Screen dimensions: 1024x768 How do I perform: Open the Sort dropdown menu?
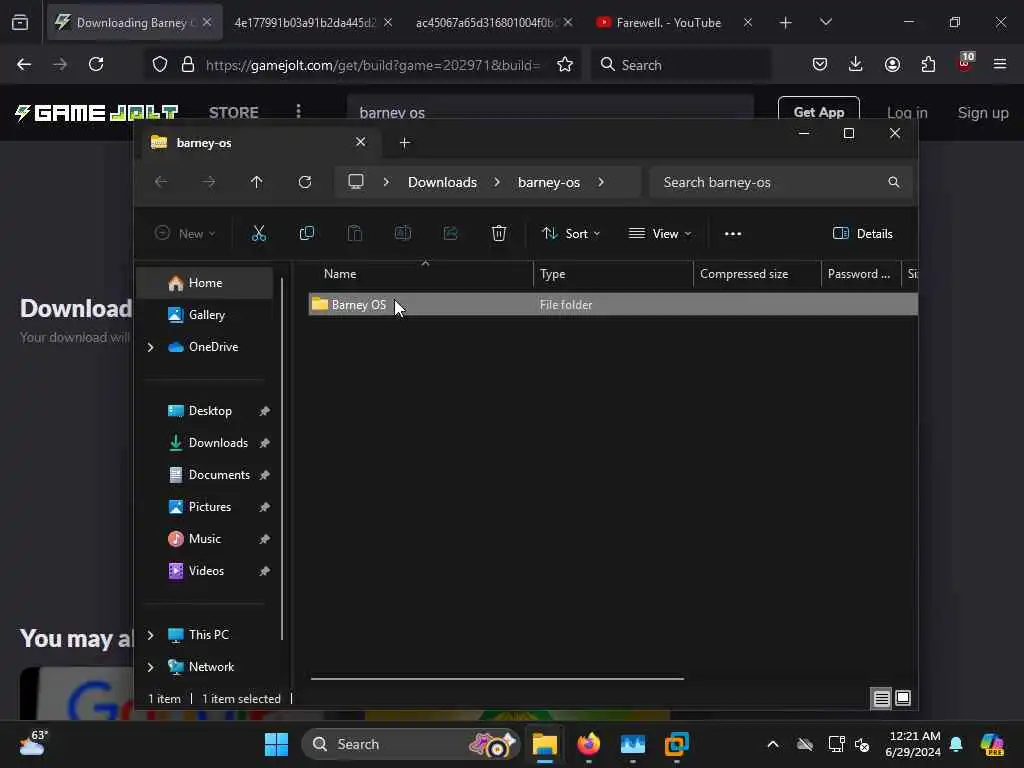[571, 233]
